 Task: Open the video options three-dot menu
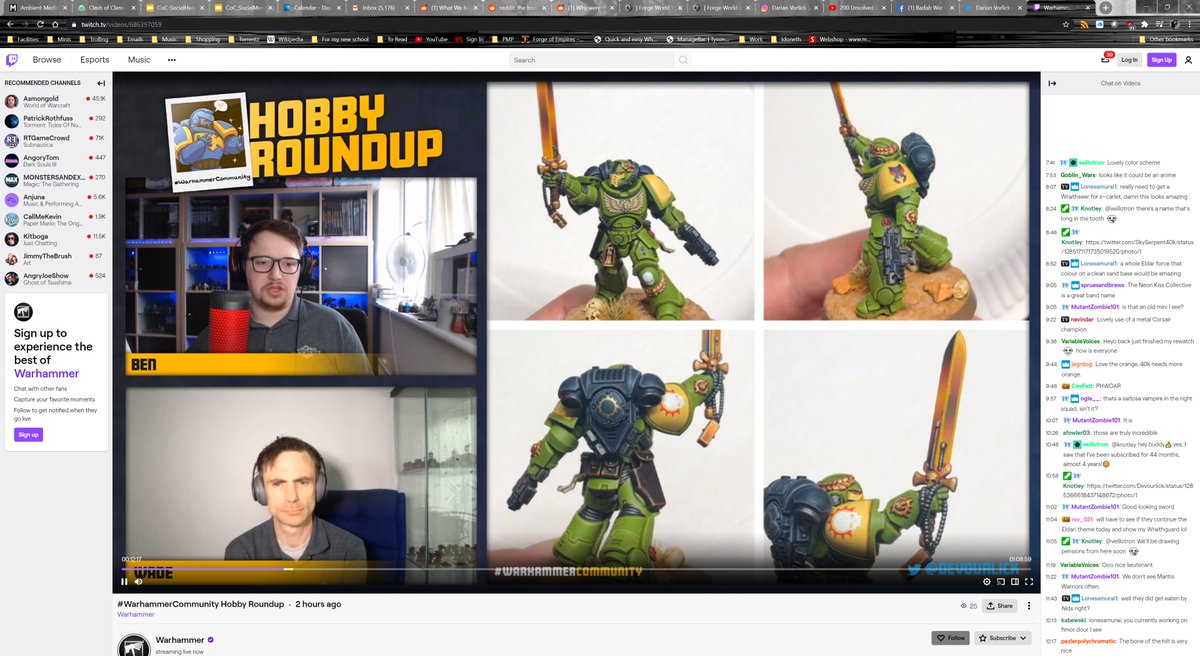1028,606
